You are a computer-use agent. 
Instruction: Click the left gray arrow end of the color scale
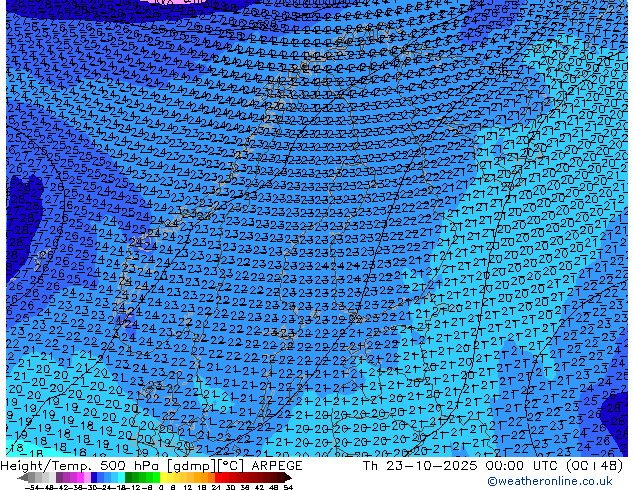[x=23, y=477]
